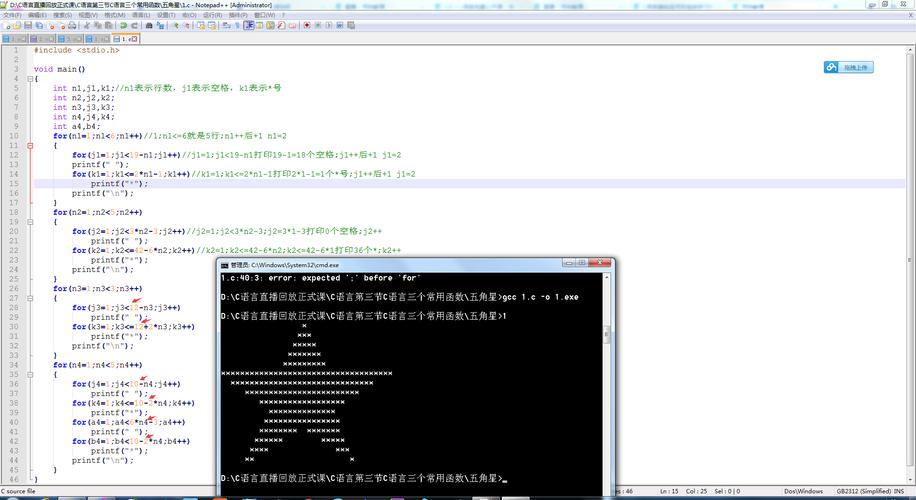The height and width of the screenshot is (500, 916).
Task: Open the 运行(R) menu
Action: 212,15
